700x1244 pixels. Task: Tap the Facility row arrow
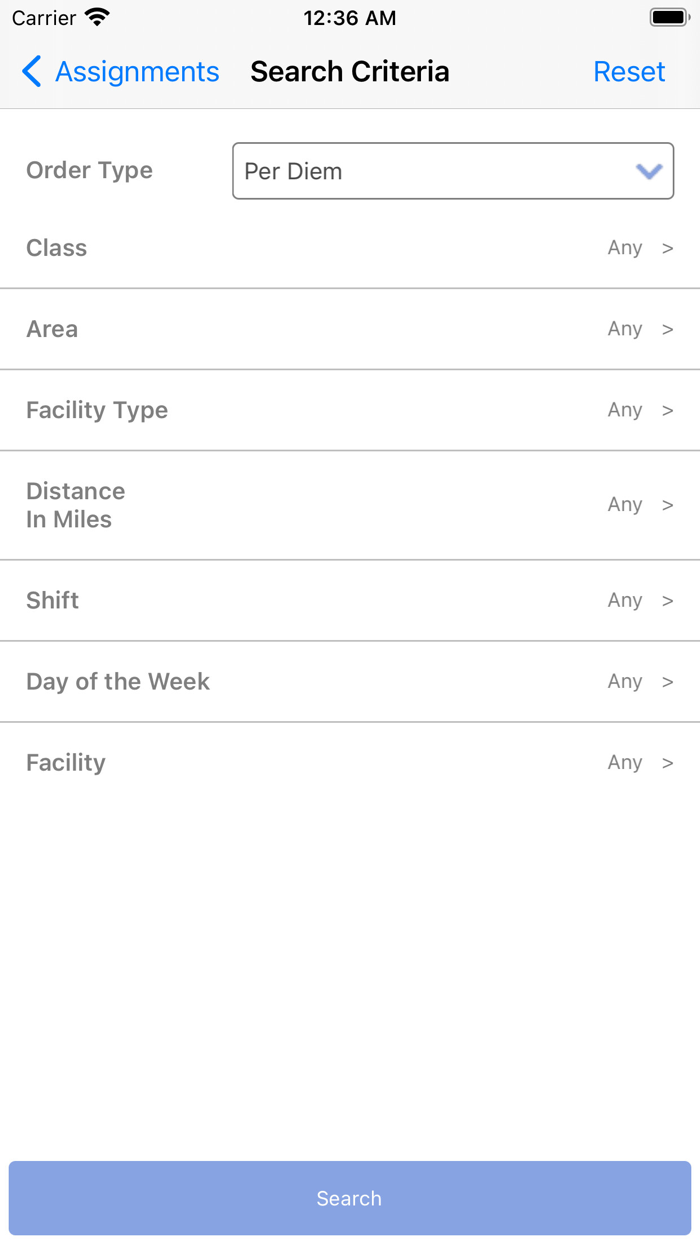pyautogui.click(x=668, y=763)
